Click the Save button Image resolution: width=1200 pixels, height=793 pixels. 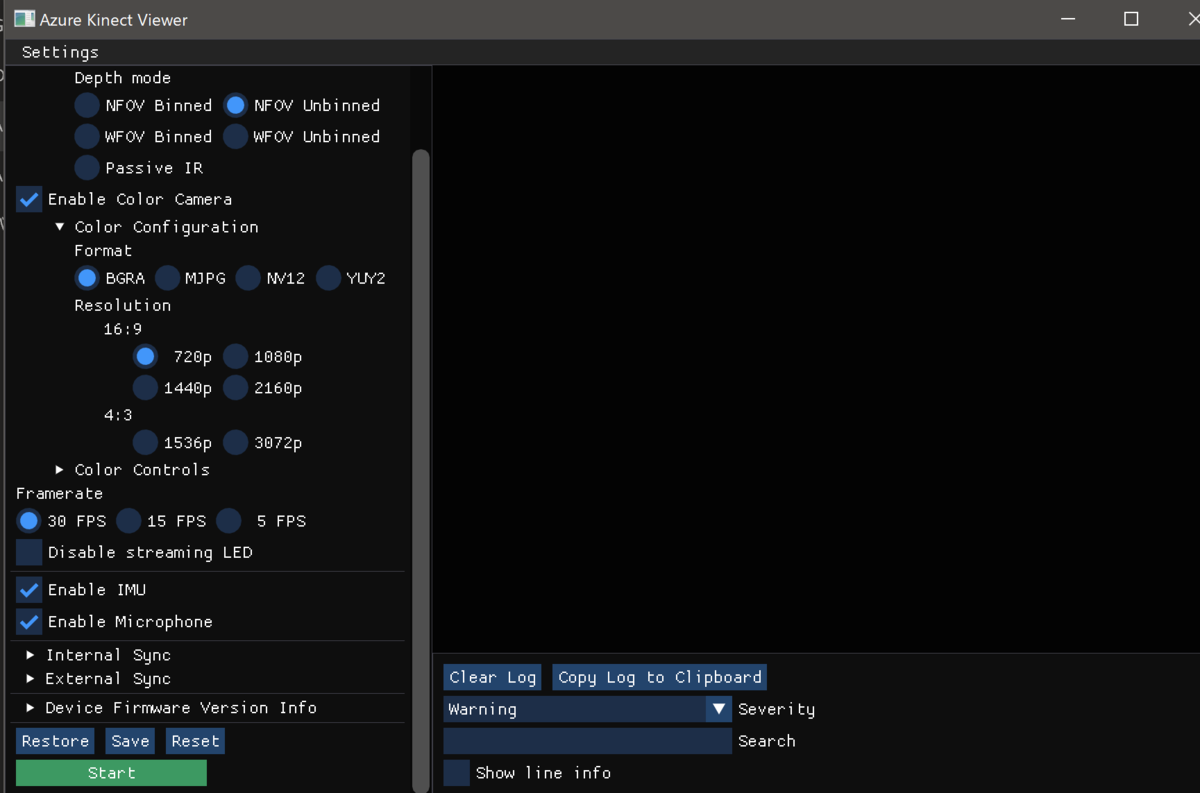tap(130, 741)
